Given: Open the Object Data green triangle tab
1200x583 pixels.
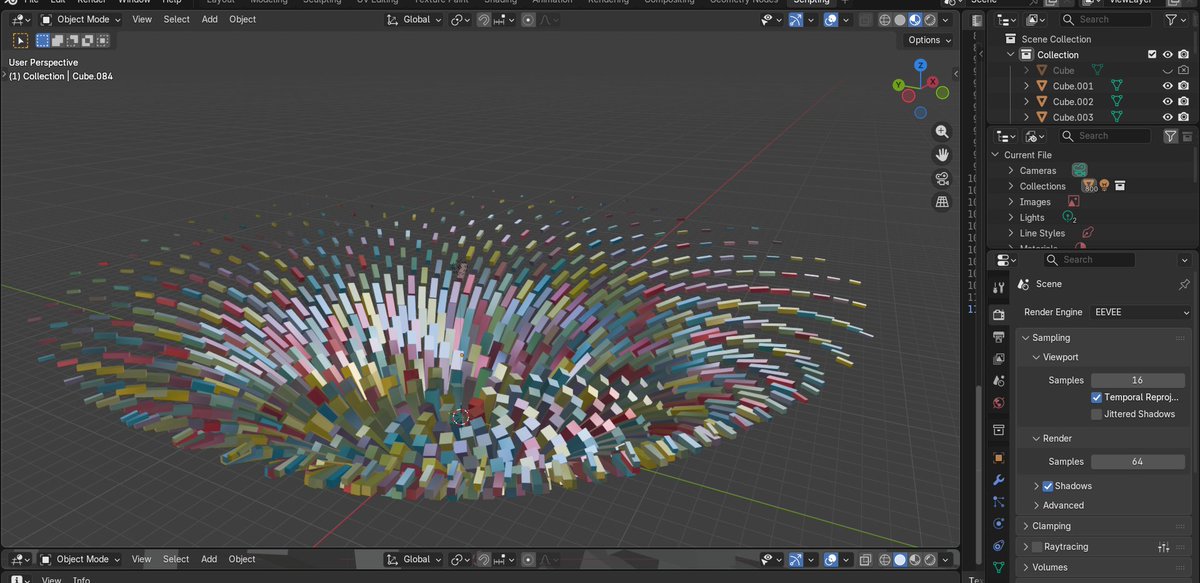Looking at the screenshot, I should (998, 567).
